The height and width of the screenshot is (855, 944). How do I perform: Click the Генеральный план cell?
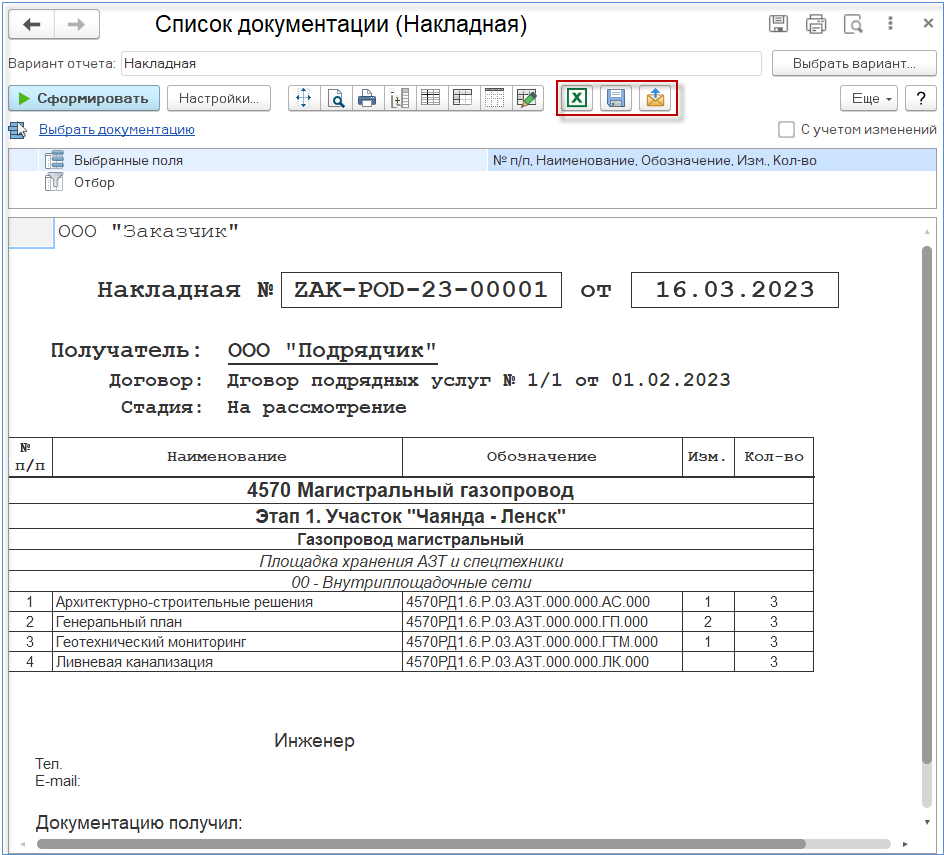pyautogui.click(x=227, y=622)
